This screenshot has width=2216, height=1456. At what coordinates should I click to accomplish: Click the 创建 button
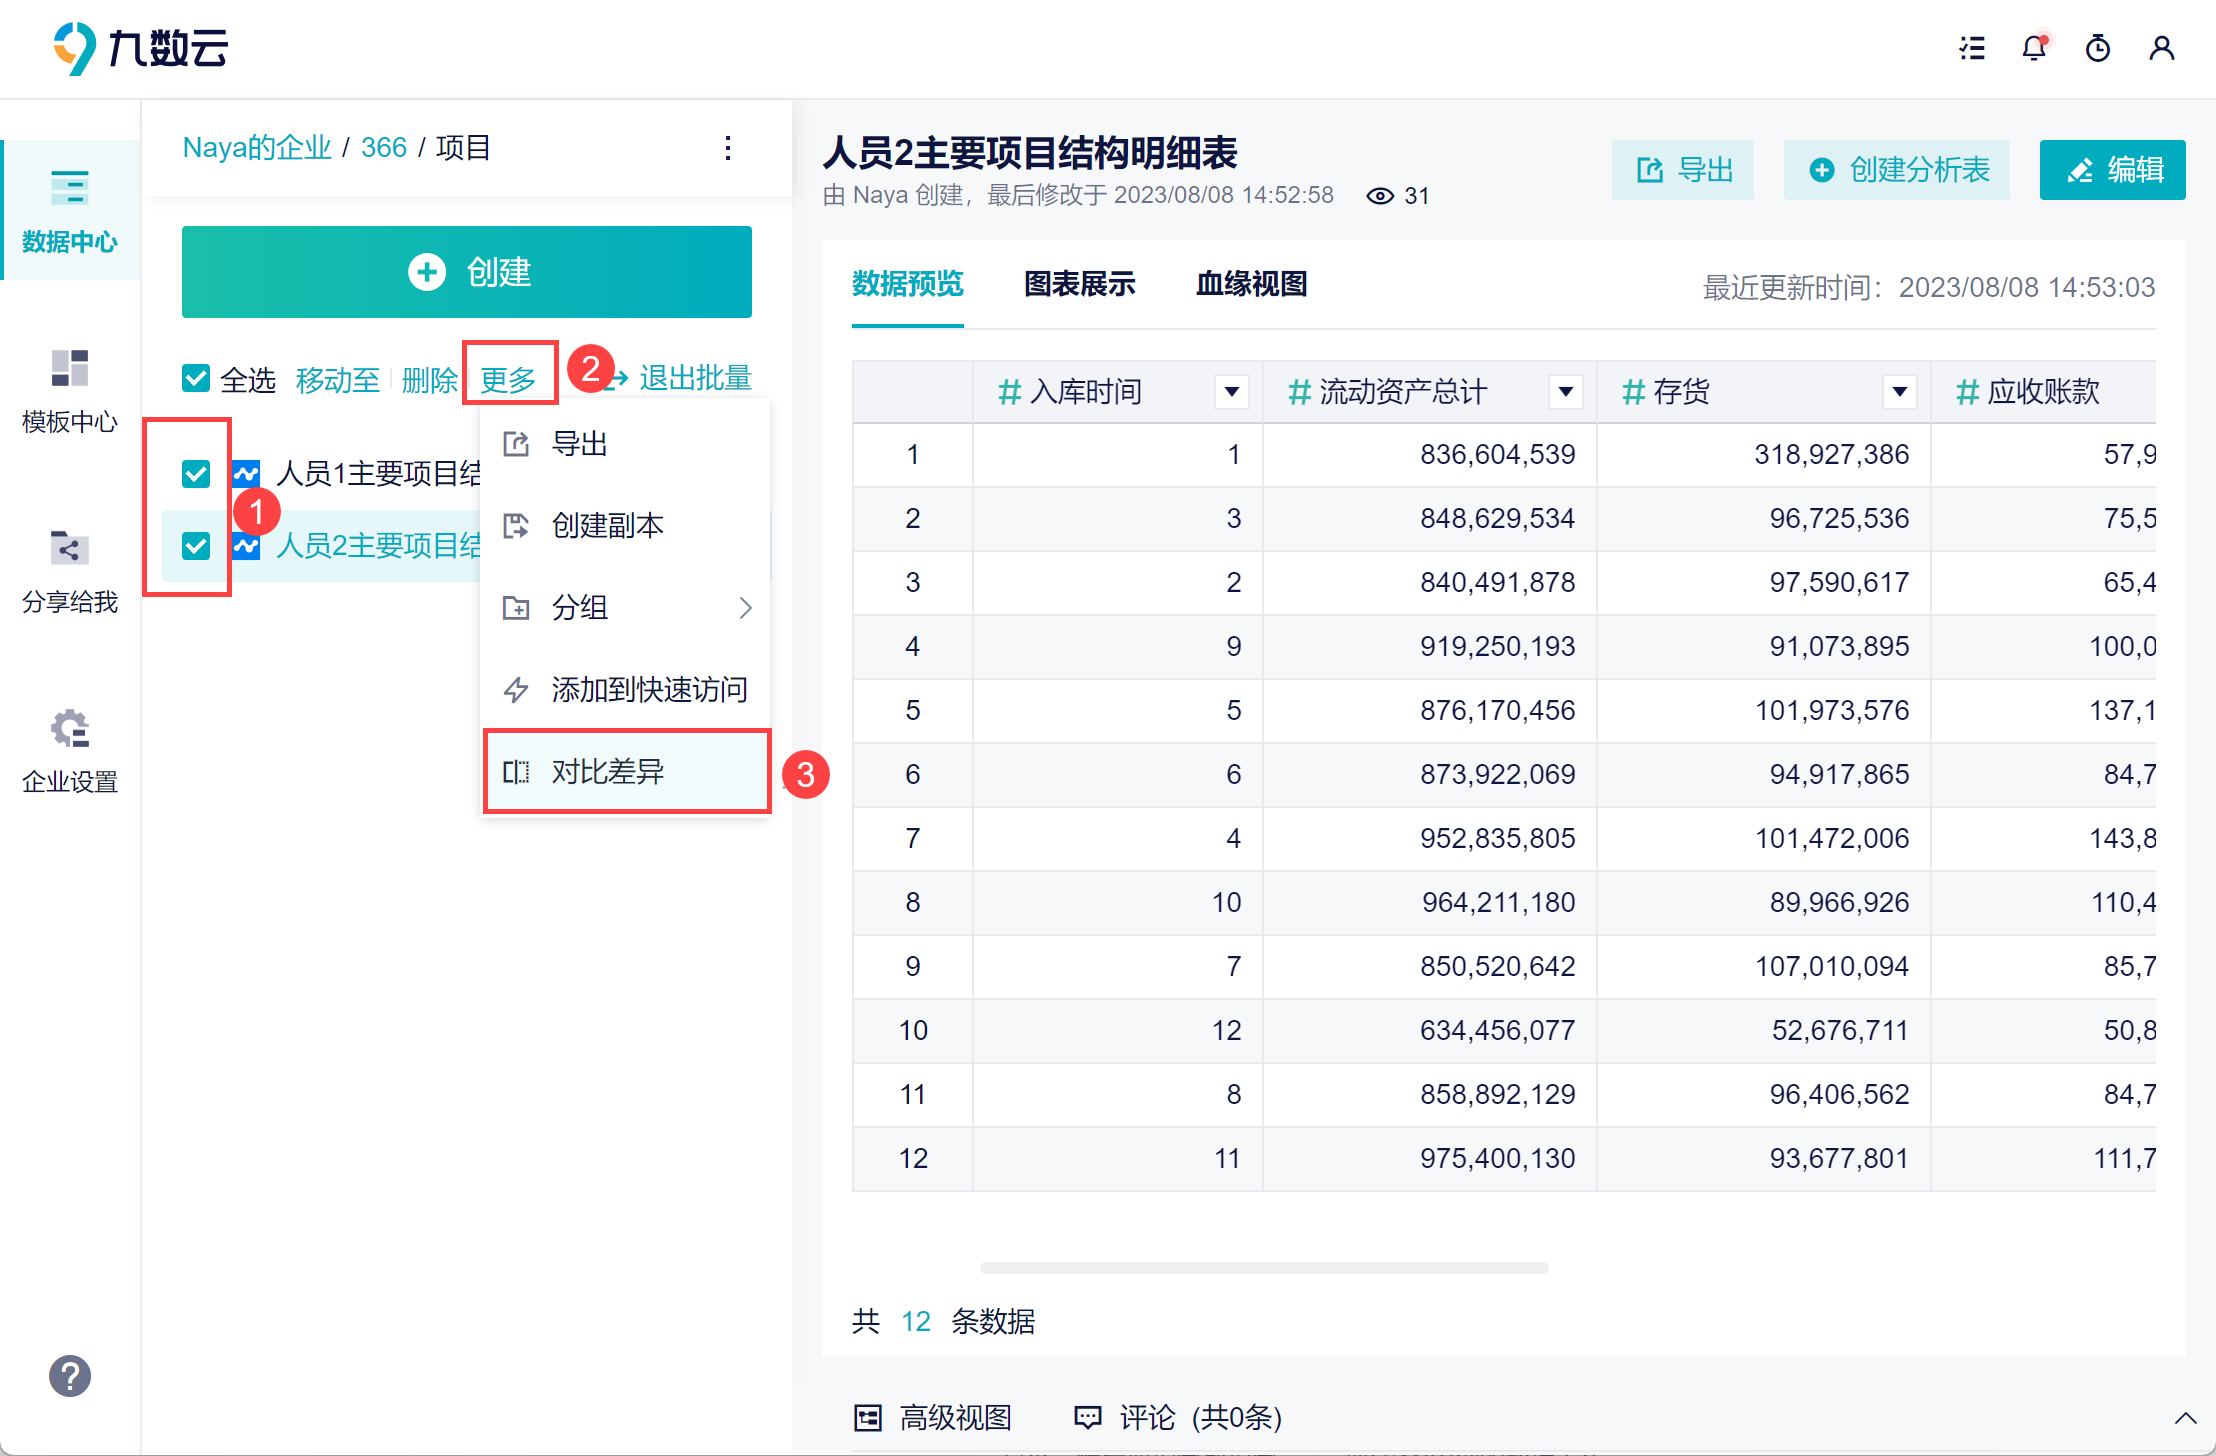[467, 272]
